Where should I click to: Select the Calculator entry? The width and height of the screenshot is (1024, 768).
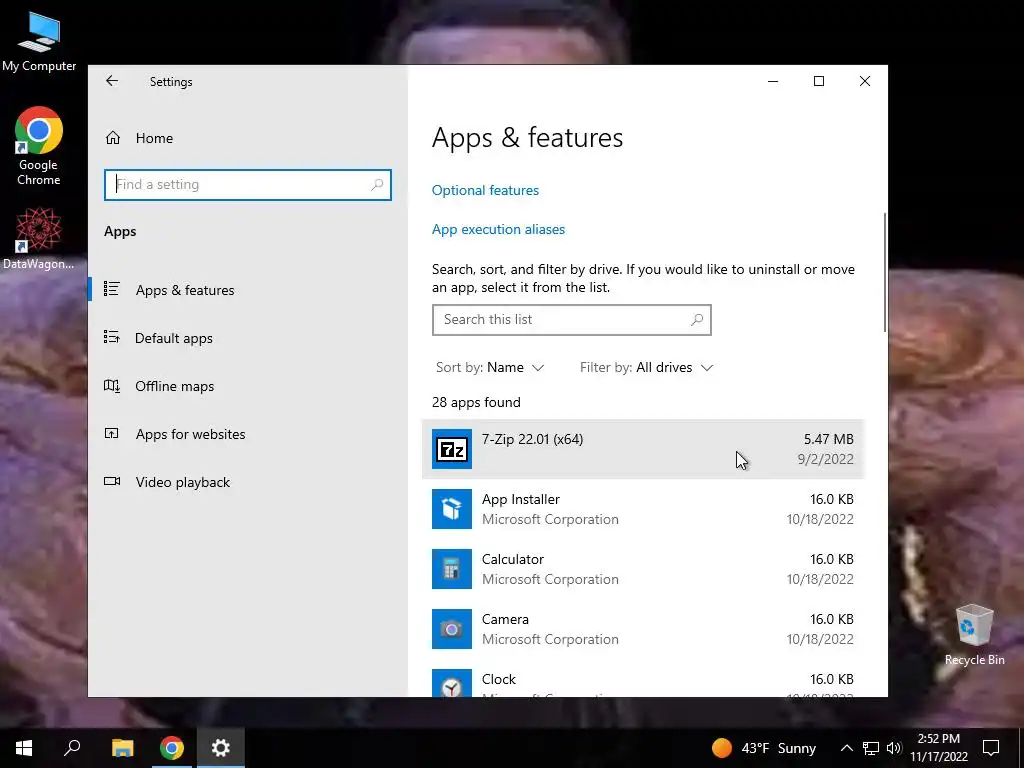pos(643,569)
